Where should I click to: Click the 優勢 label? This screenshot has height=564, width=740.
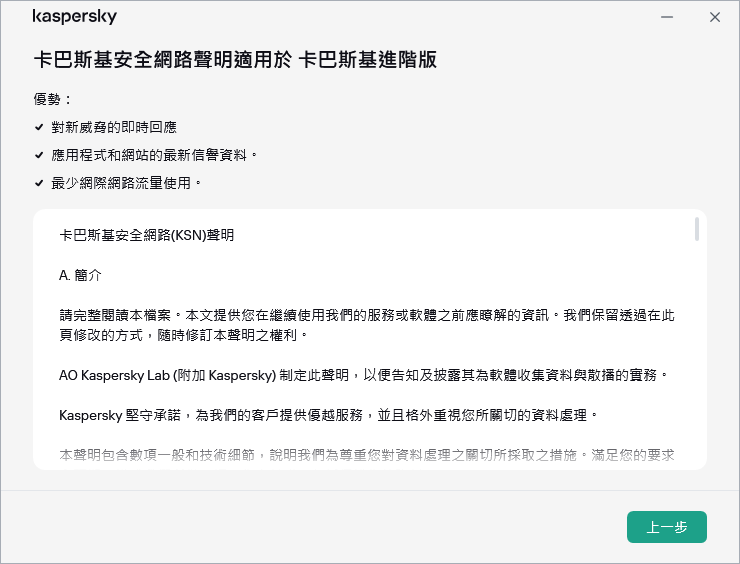pyautogui.click(x=53, y=100)
